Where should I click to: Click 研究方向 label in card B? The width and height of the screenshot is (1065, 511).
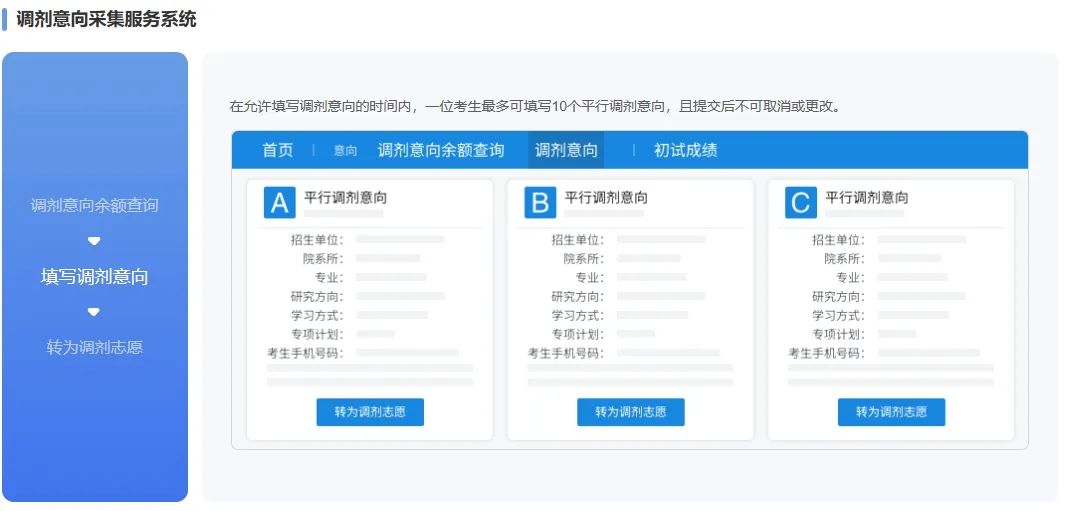pyautogui.click(x=578, y=297)
